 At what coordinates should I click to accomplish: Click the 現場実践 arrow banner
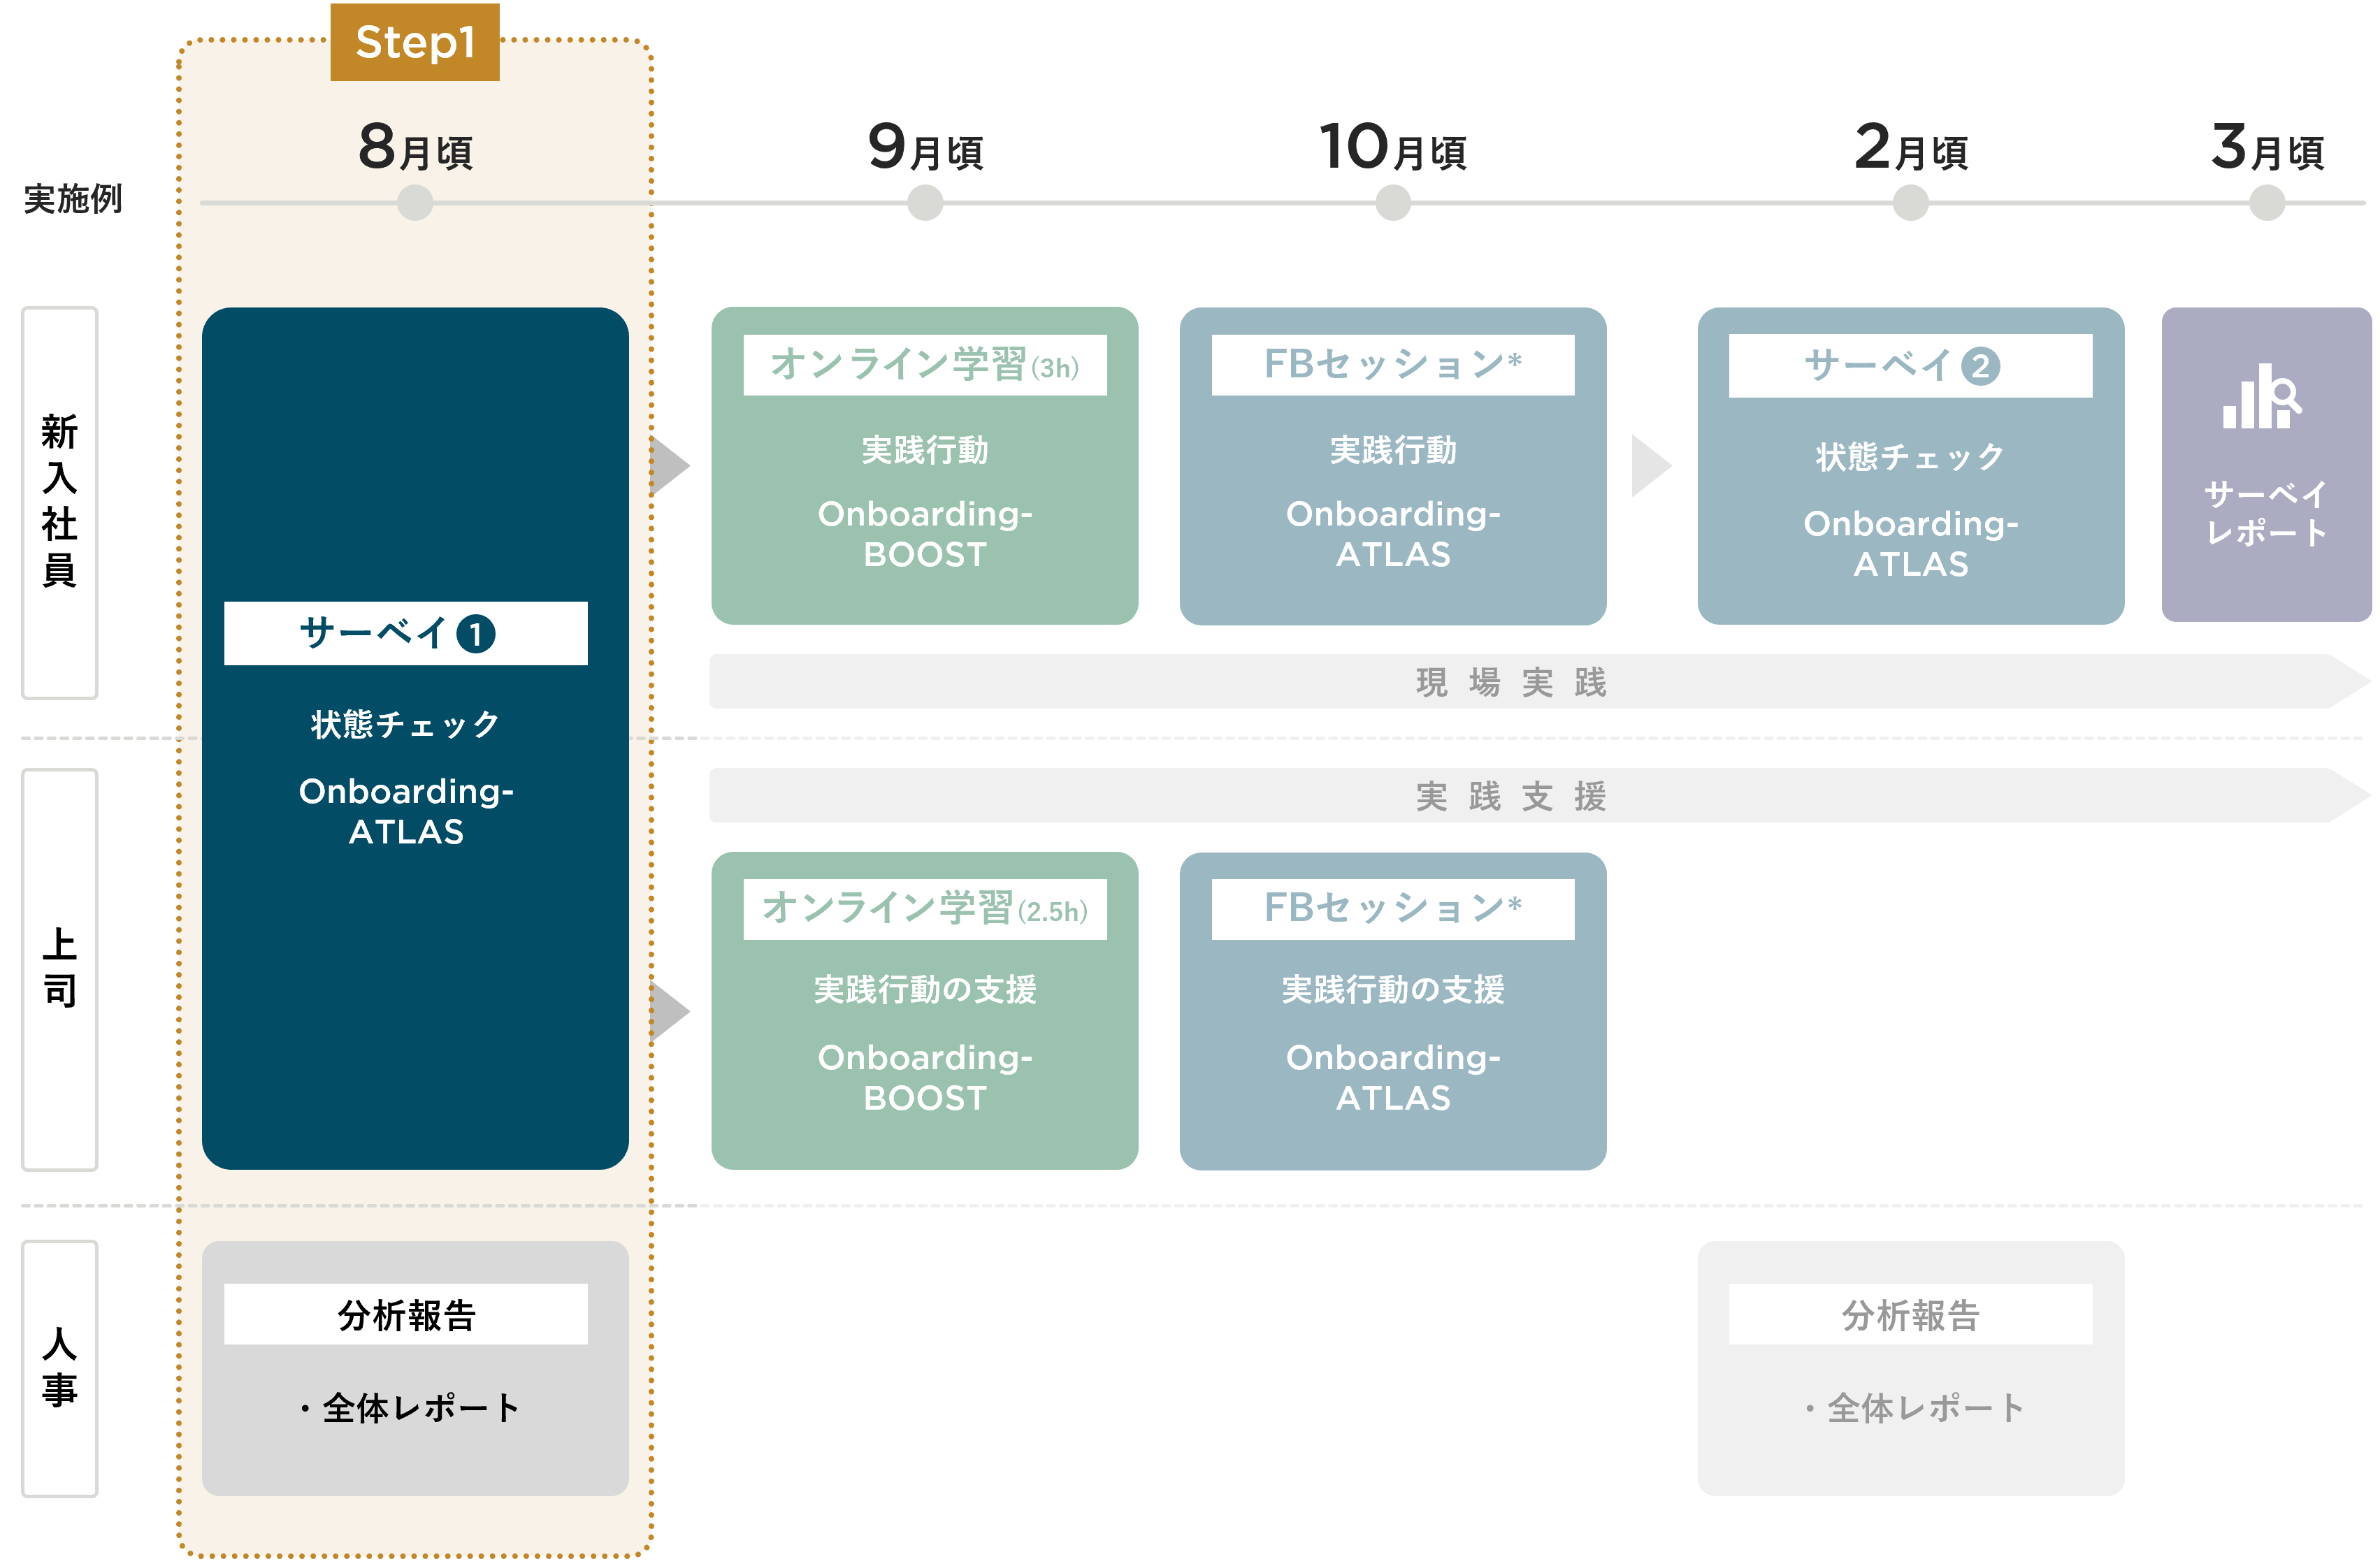click(1539, 682)
